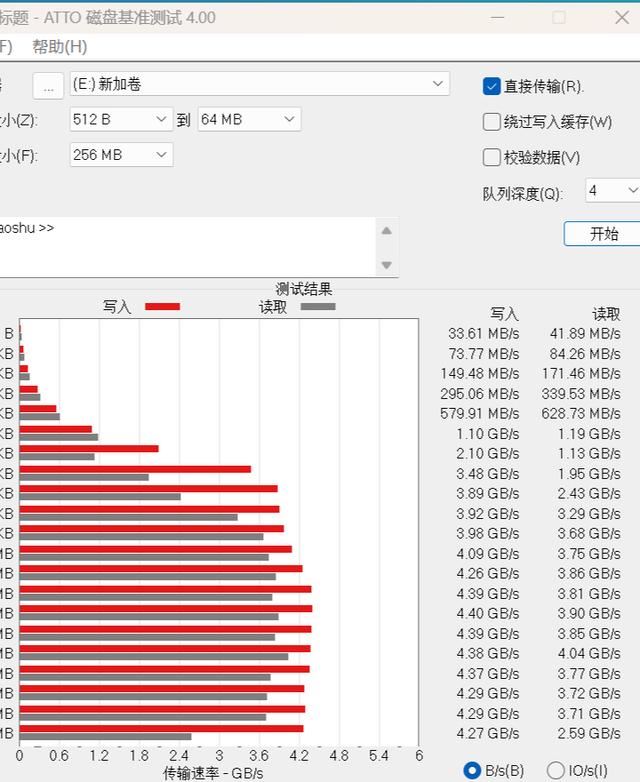This screenshot has width=640, height=782.
Task: Click the 开始 start button
Action: (x=603, y=233)
